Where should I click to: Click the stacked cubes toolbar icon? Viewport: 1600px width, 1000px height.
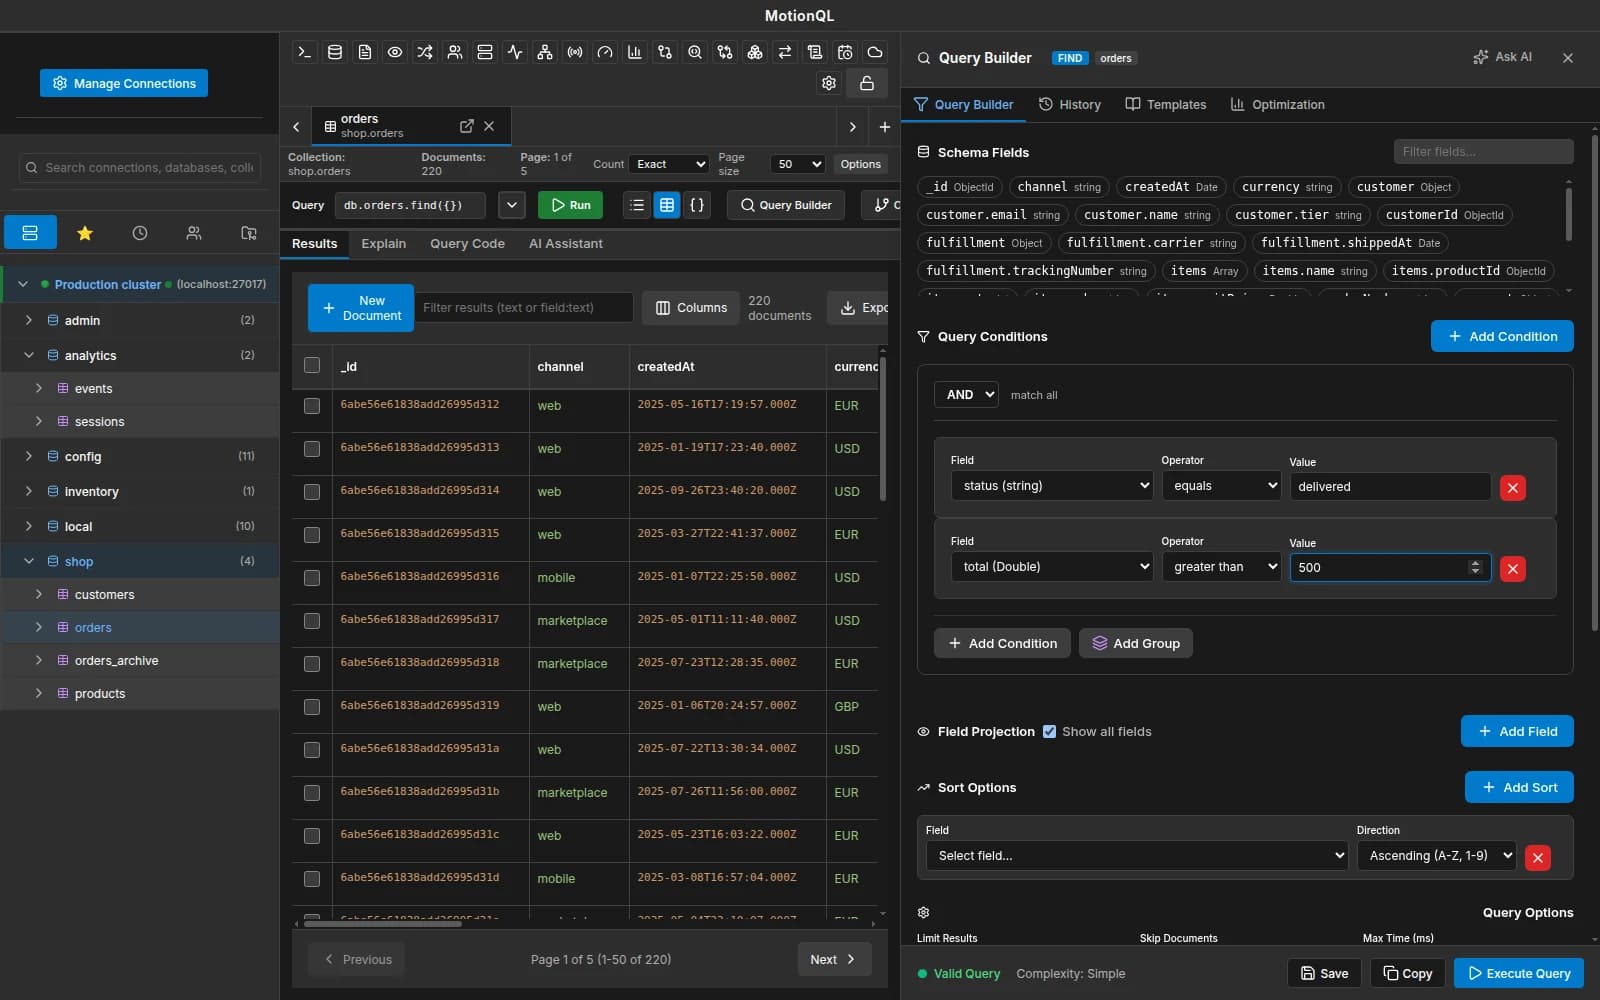[x=755, y=52]
